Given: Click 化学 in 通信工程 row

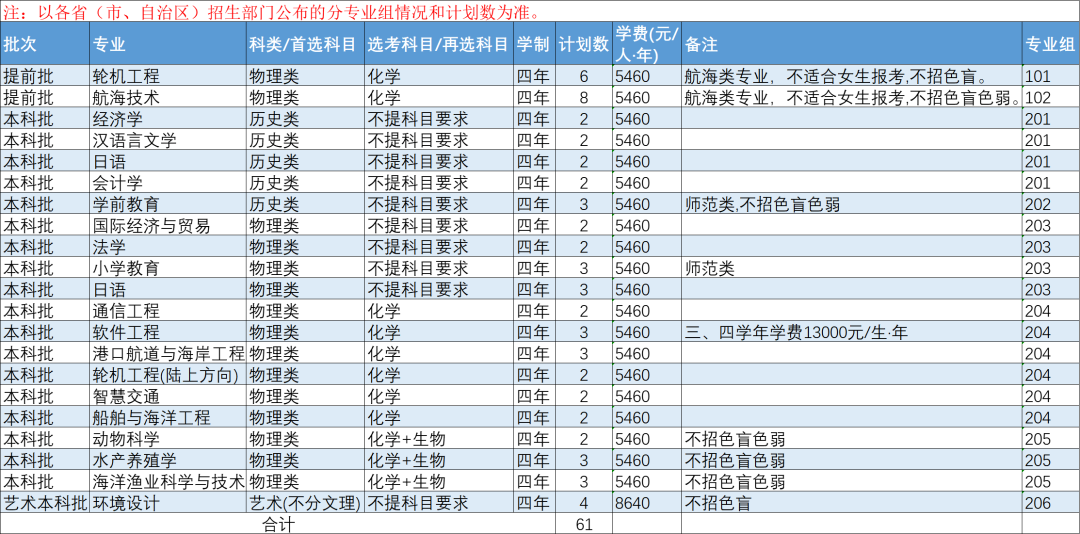Looking at the screenshot, I should click(439, 311).
